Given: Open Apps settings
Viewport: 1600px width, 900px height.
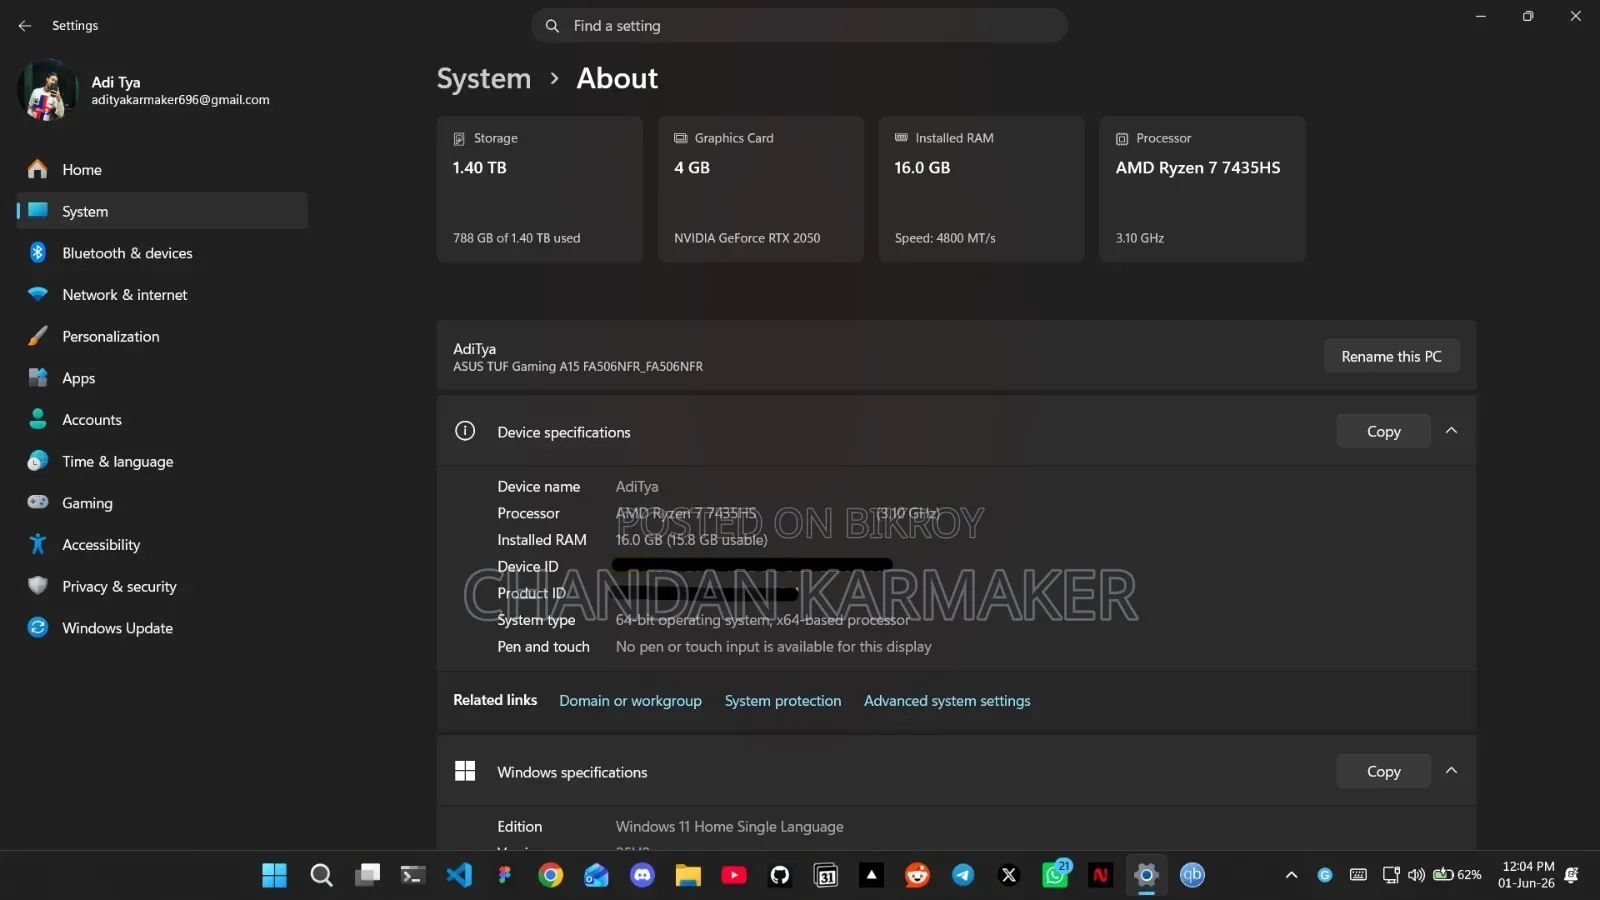Looking at the screenshot, I should pyautogui.click(x=162, y=378).
